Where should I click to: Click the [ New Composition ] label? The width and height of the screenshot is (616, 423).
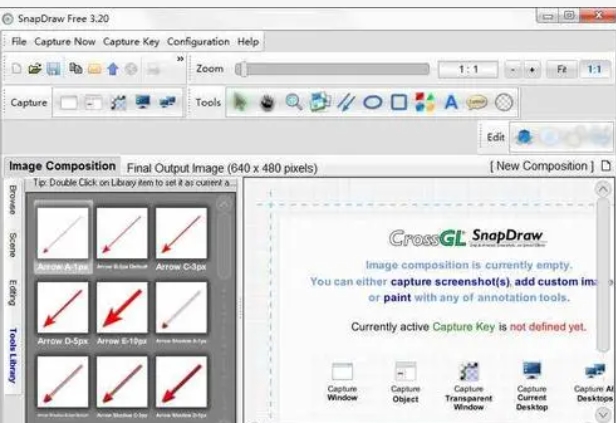click(542, 166)
